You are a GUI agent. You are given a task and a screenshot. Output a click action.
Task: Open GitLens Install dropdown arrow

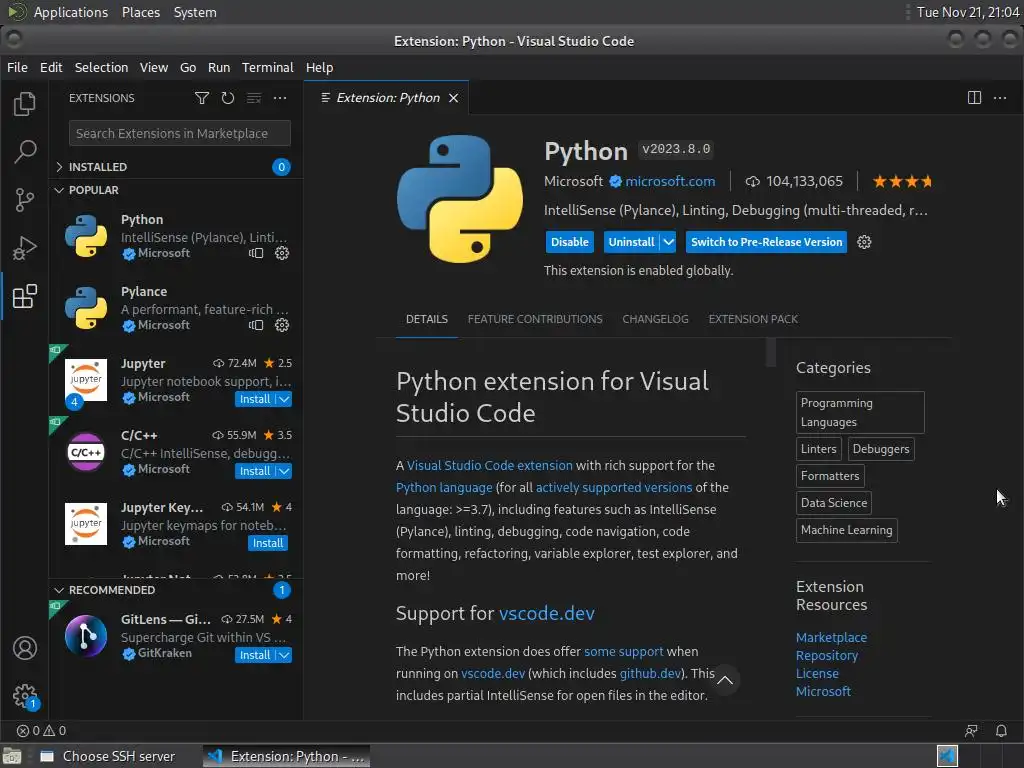284,656
